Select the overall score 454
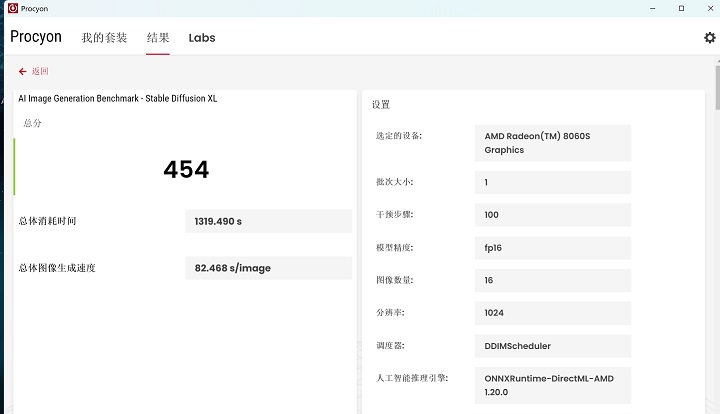Viewport: 720px width, 414px height. (x=186, y=169)
